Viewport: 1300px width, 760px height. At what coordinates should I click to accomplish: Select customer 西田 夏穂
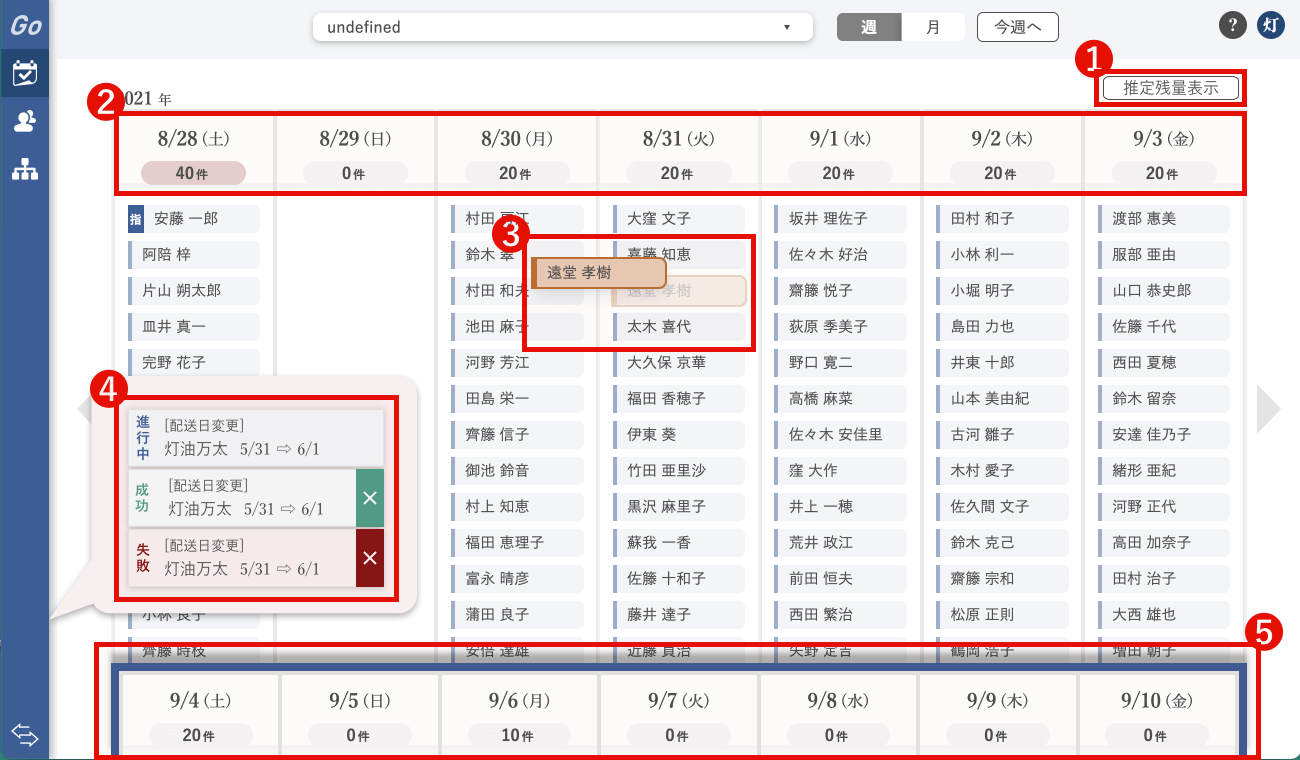(1165, 363)
